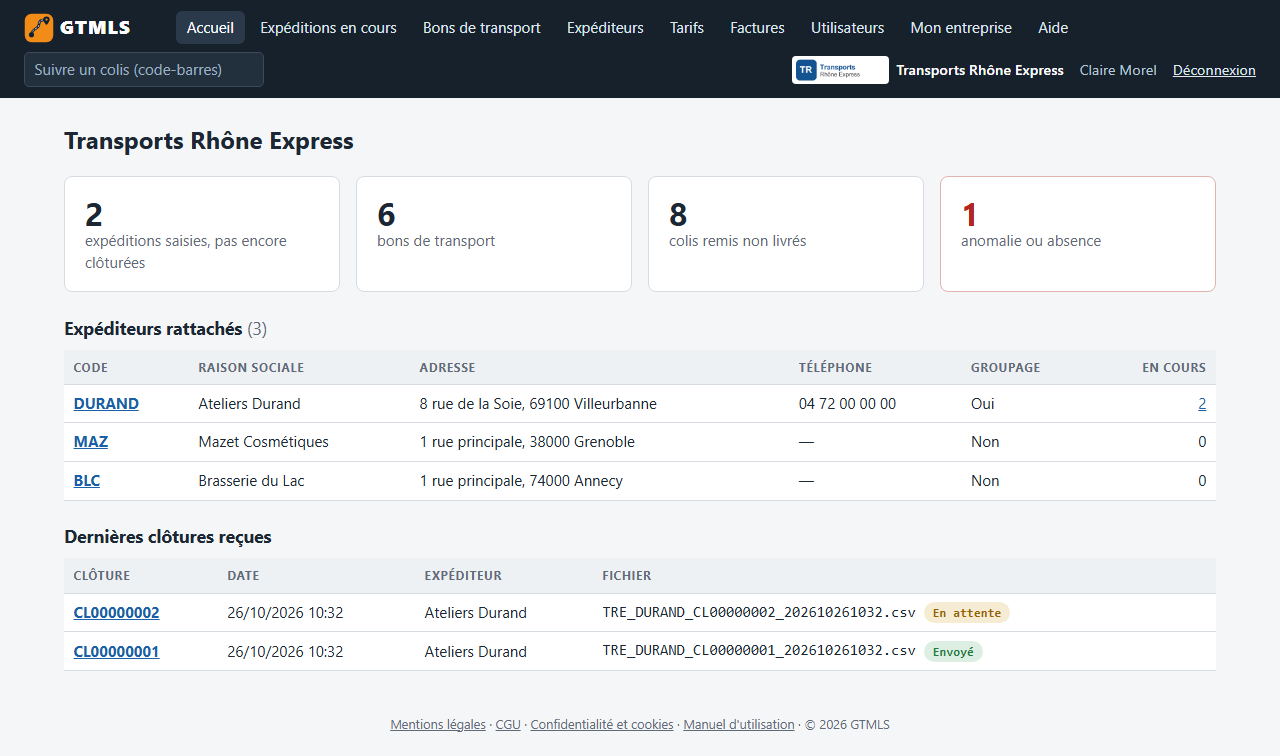The height and width of the screenshot is (756, 1280).
Task: Click the GTMLS orange logo icon
Action: 39,28
